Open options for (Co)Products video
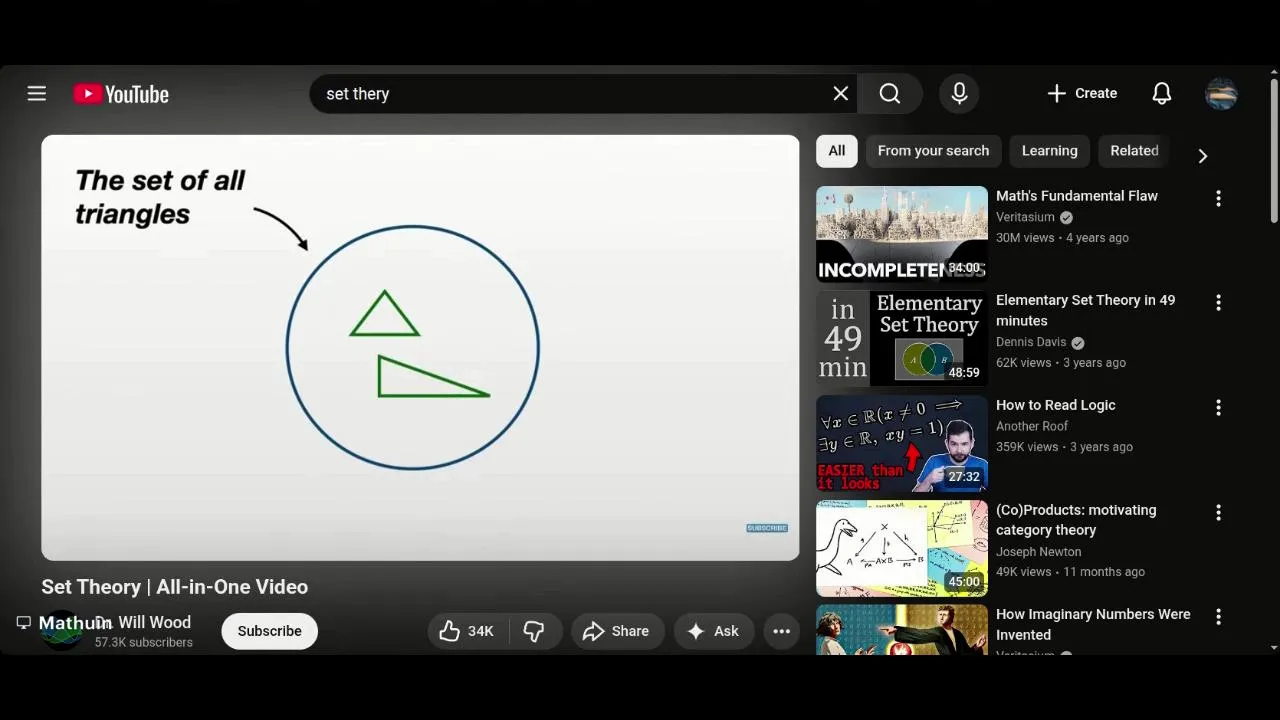Screen dimensions: 1280x720 coord(1218,512)
